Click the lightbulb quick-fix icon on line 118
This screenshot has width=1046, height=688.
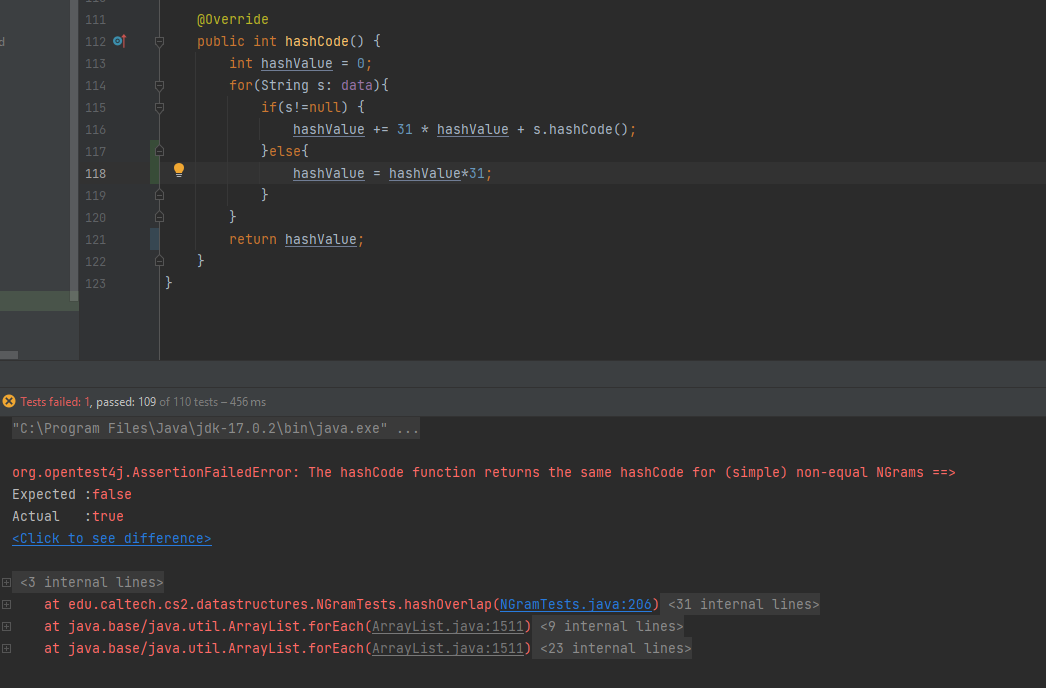(x=179, y=170)
